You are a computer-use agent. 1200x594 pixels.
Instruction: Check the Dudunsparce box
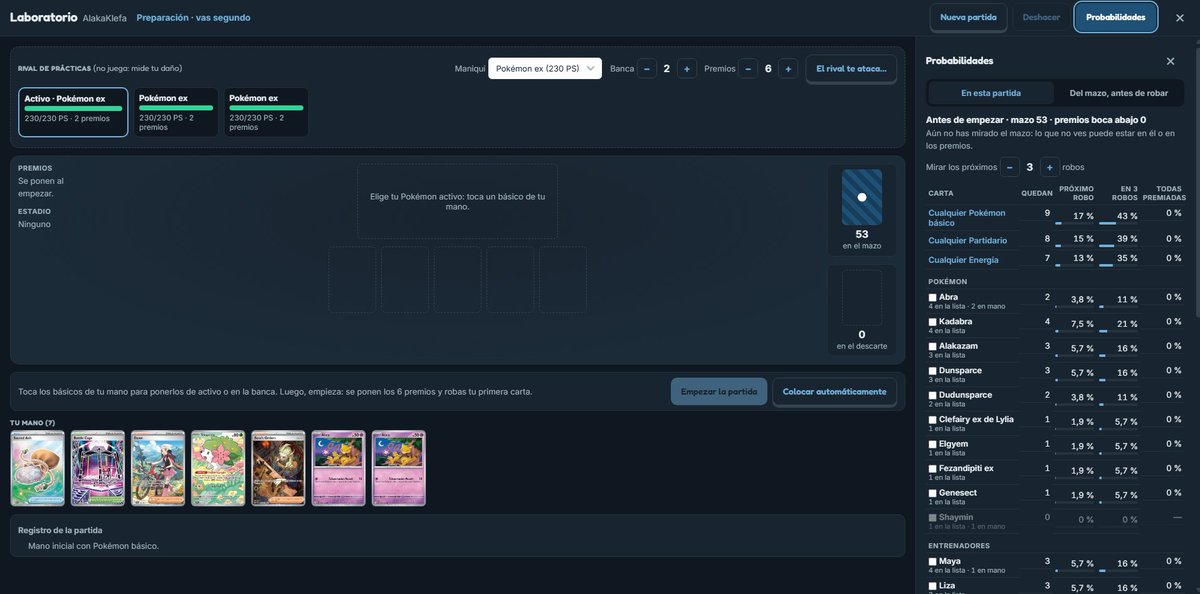(933, 395)
